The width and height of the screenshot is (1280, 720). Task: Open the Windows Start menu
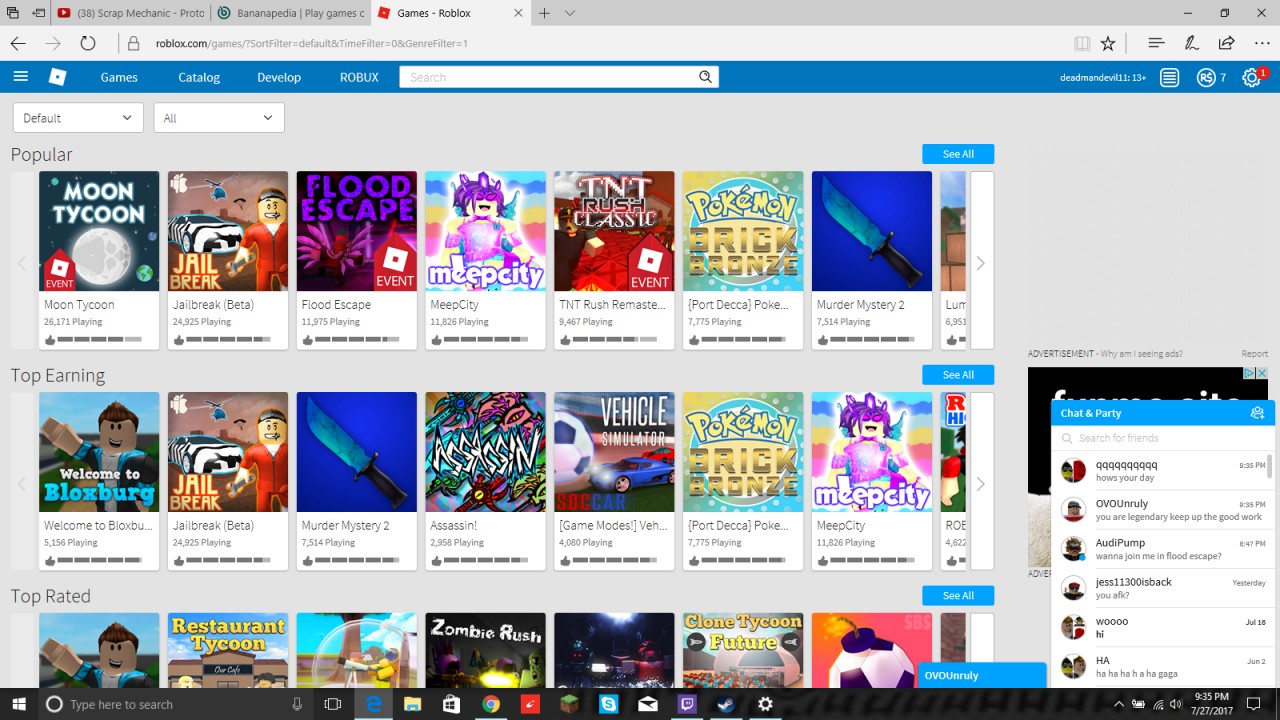coord(19,704)
